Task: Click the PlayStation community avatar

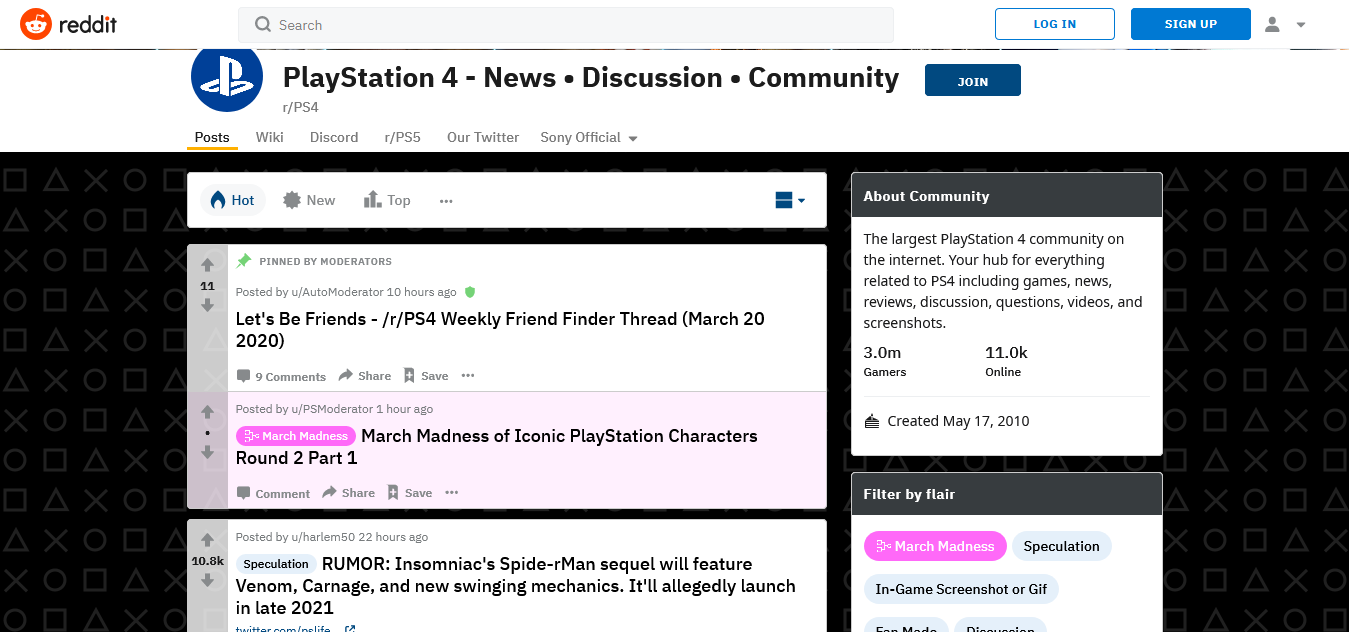Action: [227, 79]
